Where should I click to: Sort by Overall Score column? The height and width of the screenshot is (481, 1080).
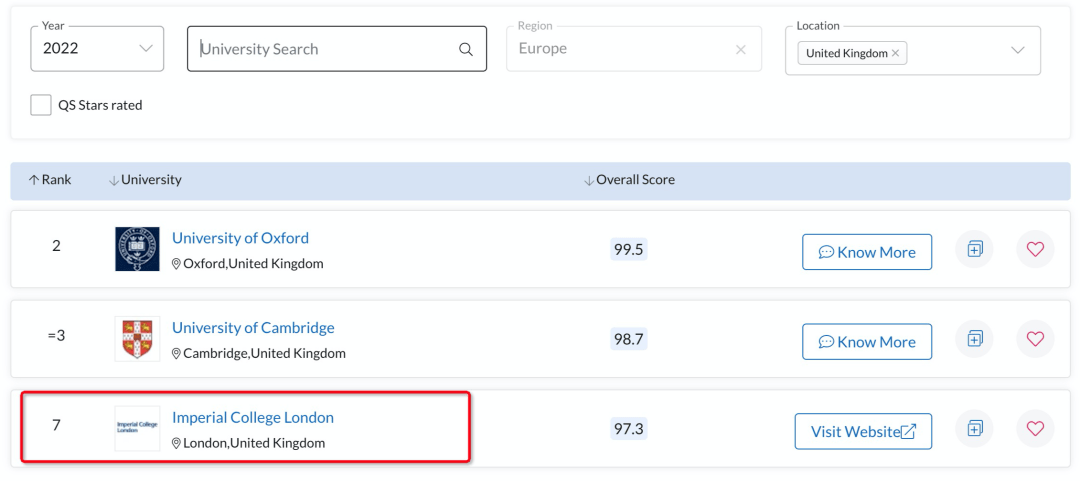630,180
